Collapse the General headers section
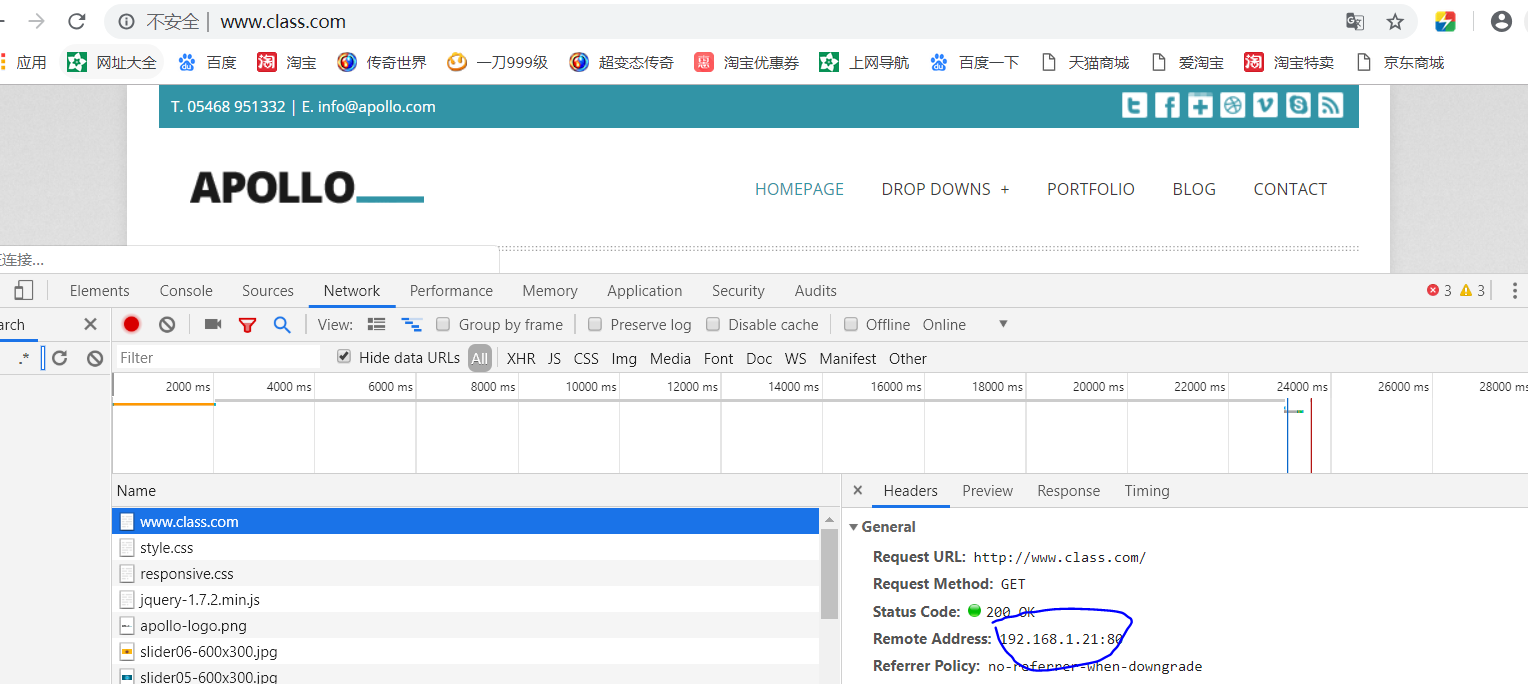 pos(854,527)
